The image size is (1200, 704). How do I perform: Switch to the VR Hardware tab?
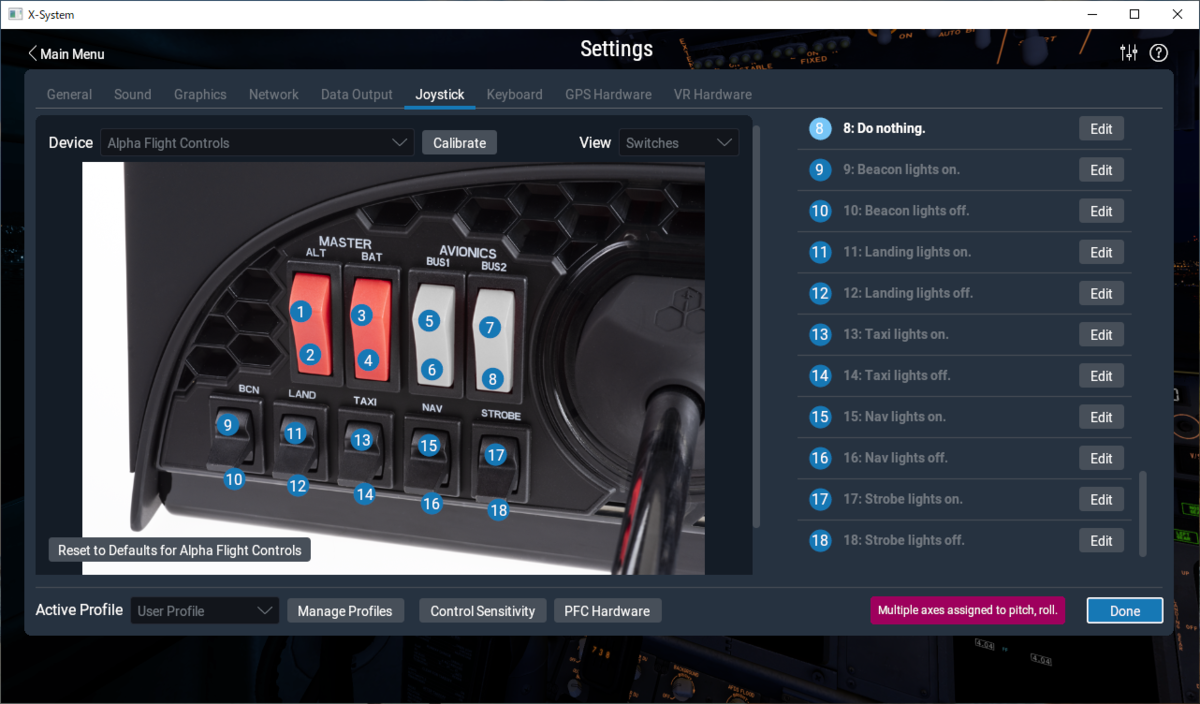pyautogui.click(x=713, y=94)
